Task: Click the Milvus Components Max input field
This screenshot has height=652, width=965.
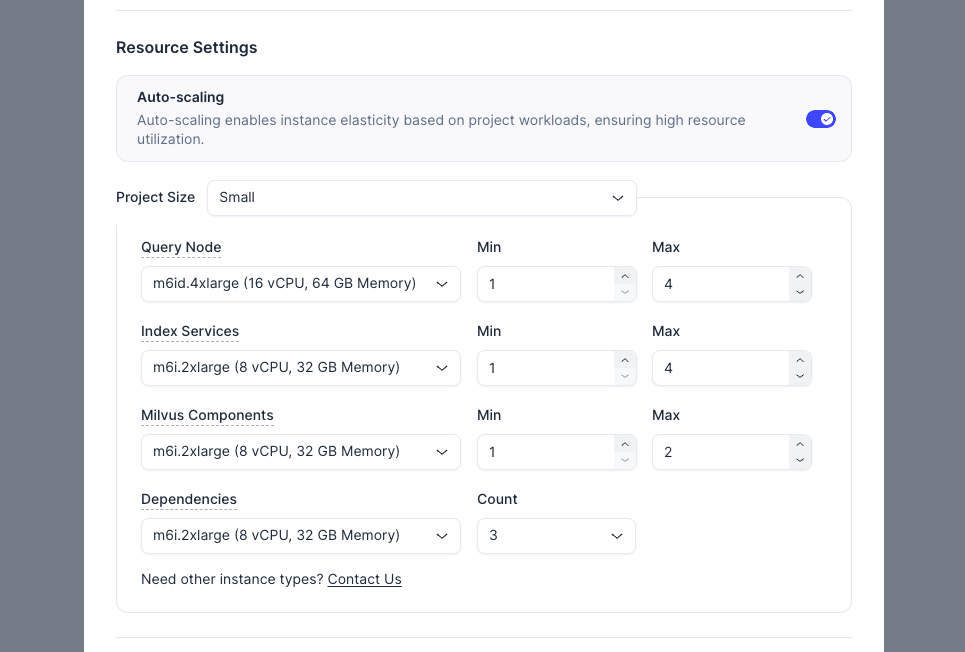Action: (x=720, y=452)
